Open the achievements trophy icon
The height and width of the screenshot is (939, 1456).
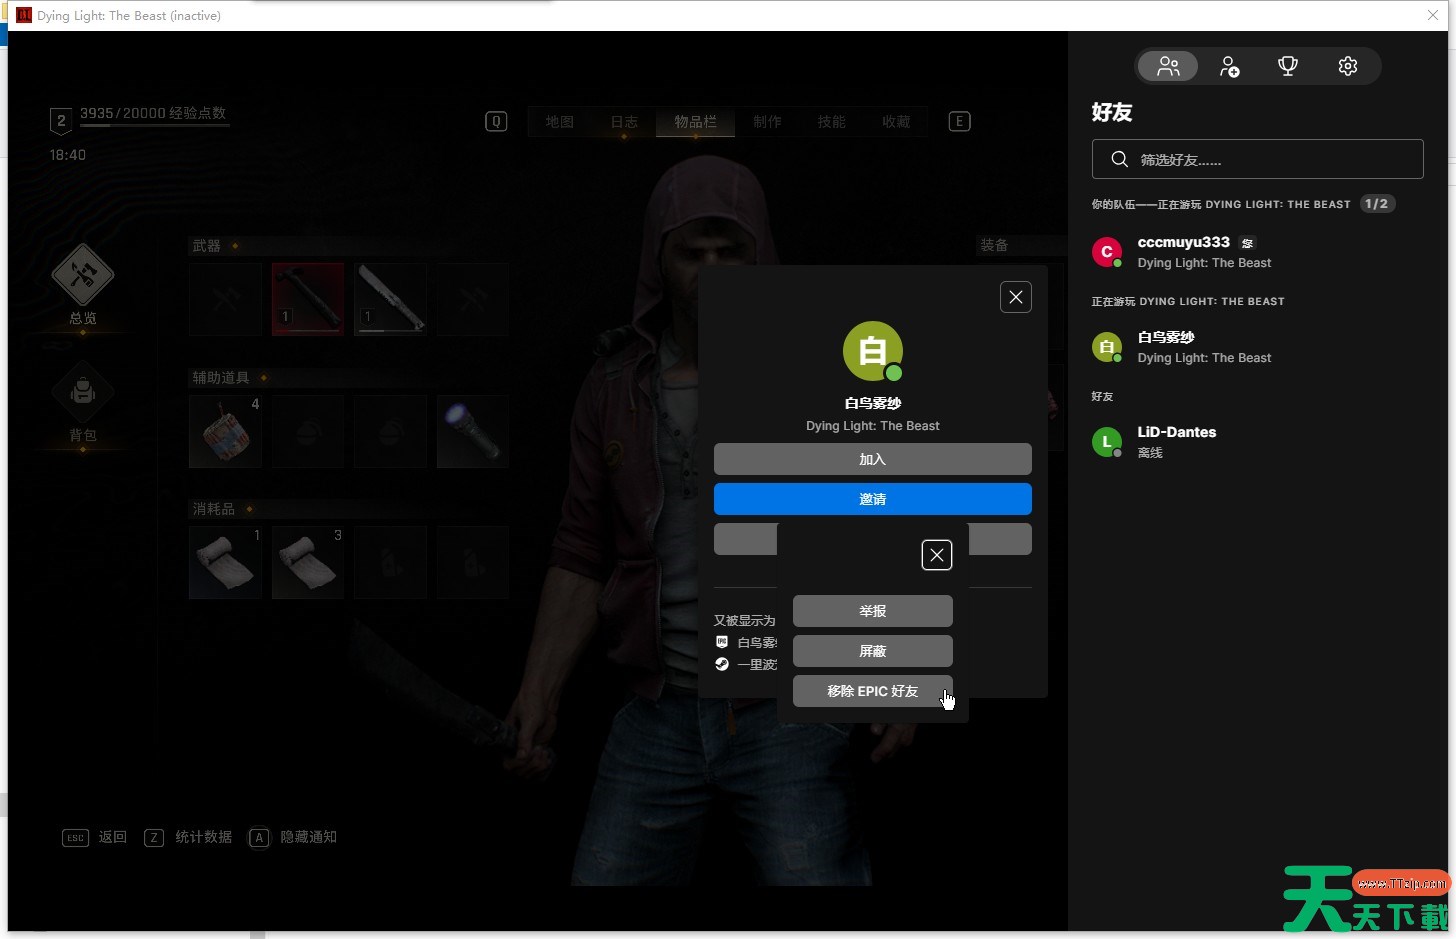point(1288,67)
